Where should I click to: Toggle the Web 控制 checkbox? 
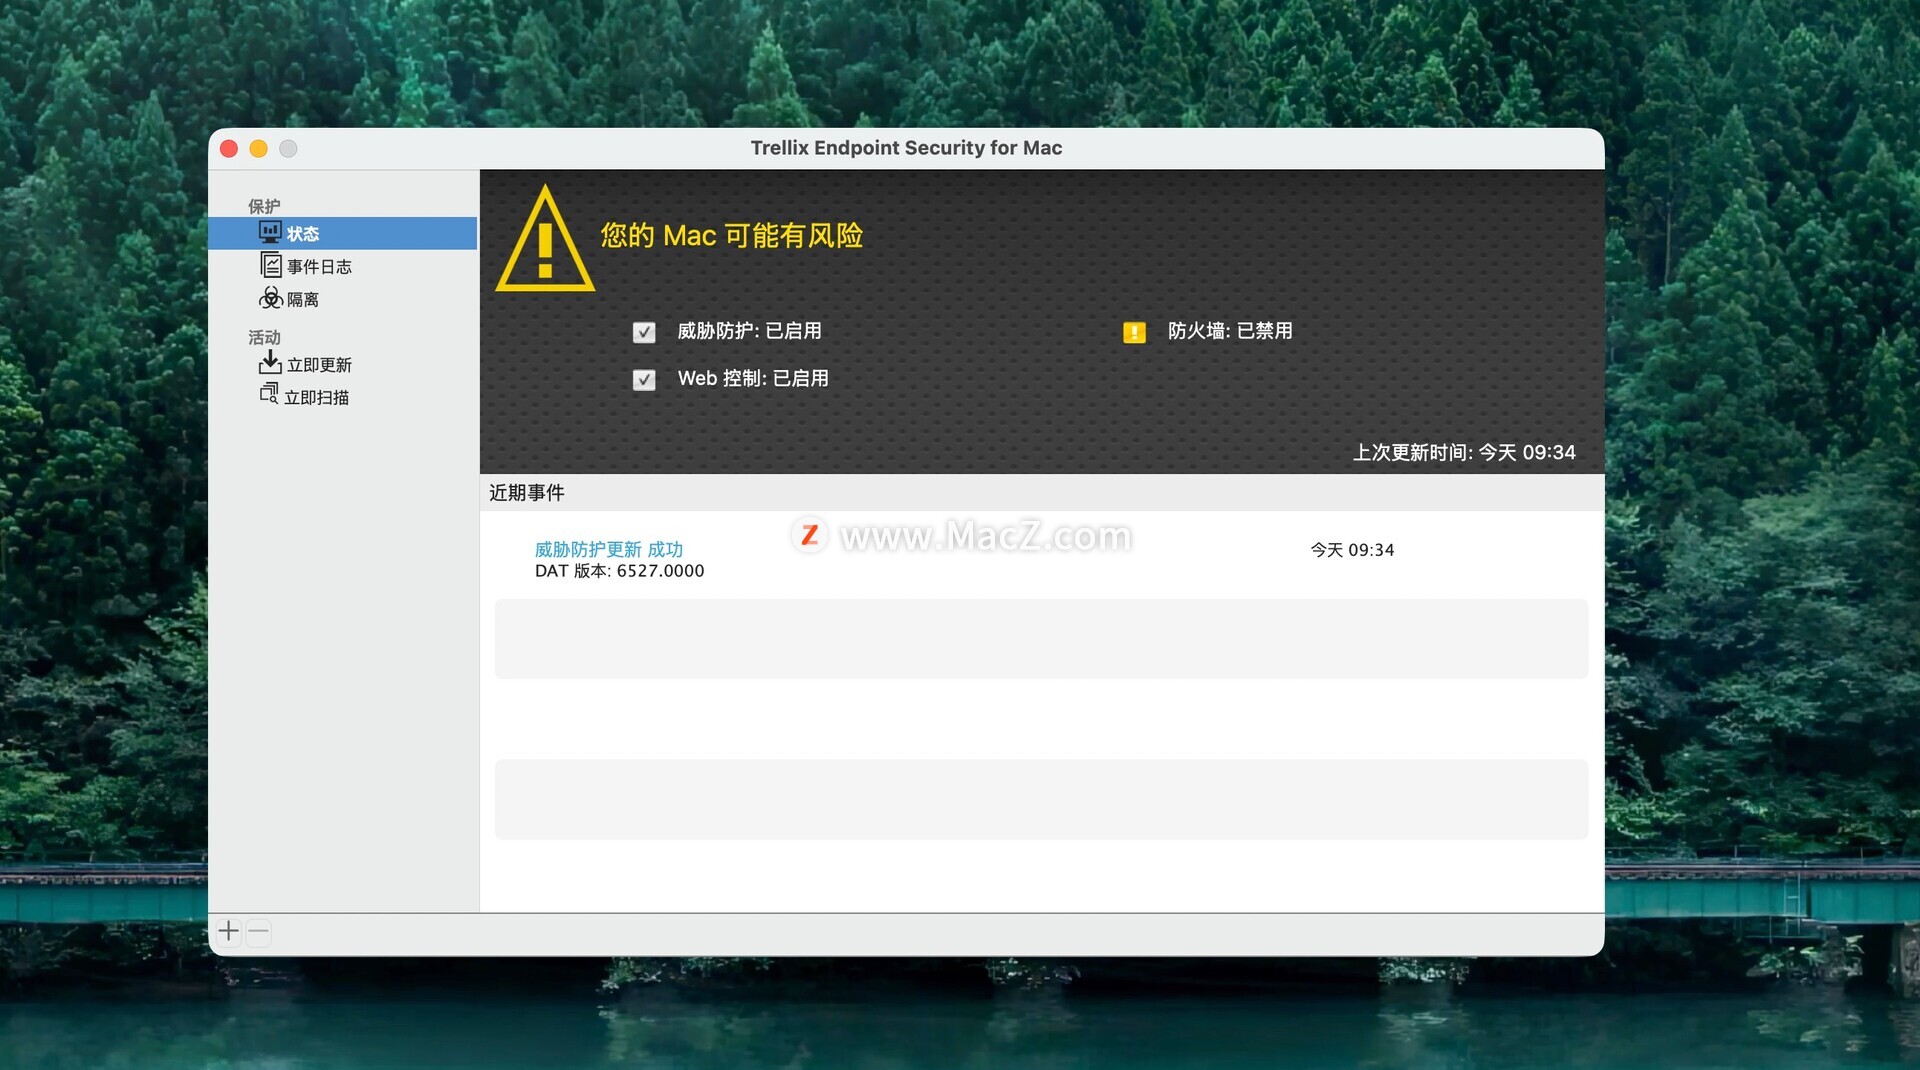[x=644, y=380]
